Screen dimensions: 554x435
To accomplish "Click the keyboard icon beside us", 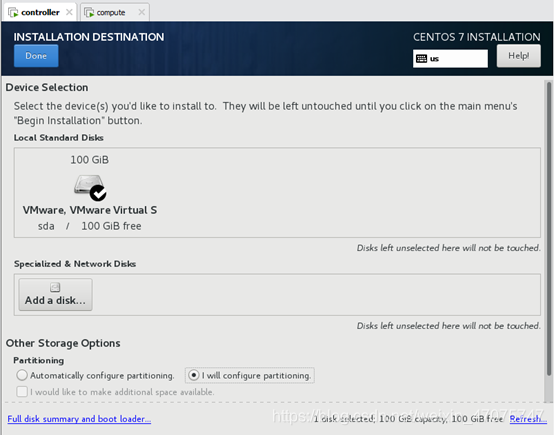I will point(421,59).
